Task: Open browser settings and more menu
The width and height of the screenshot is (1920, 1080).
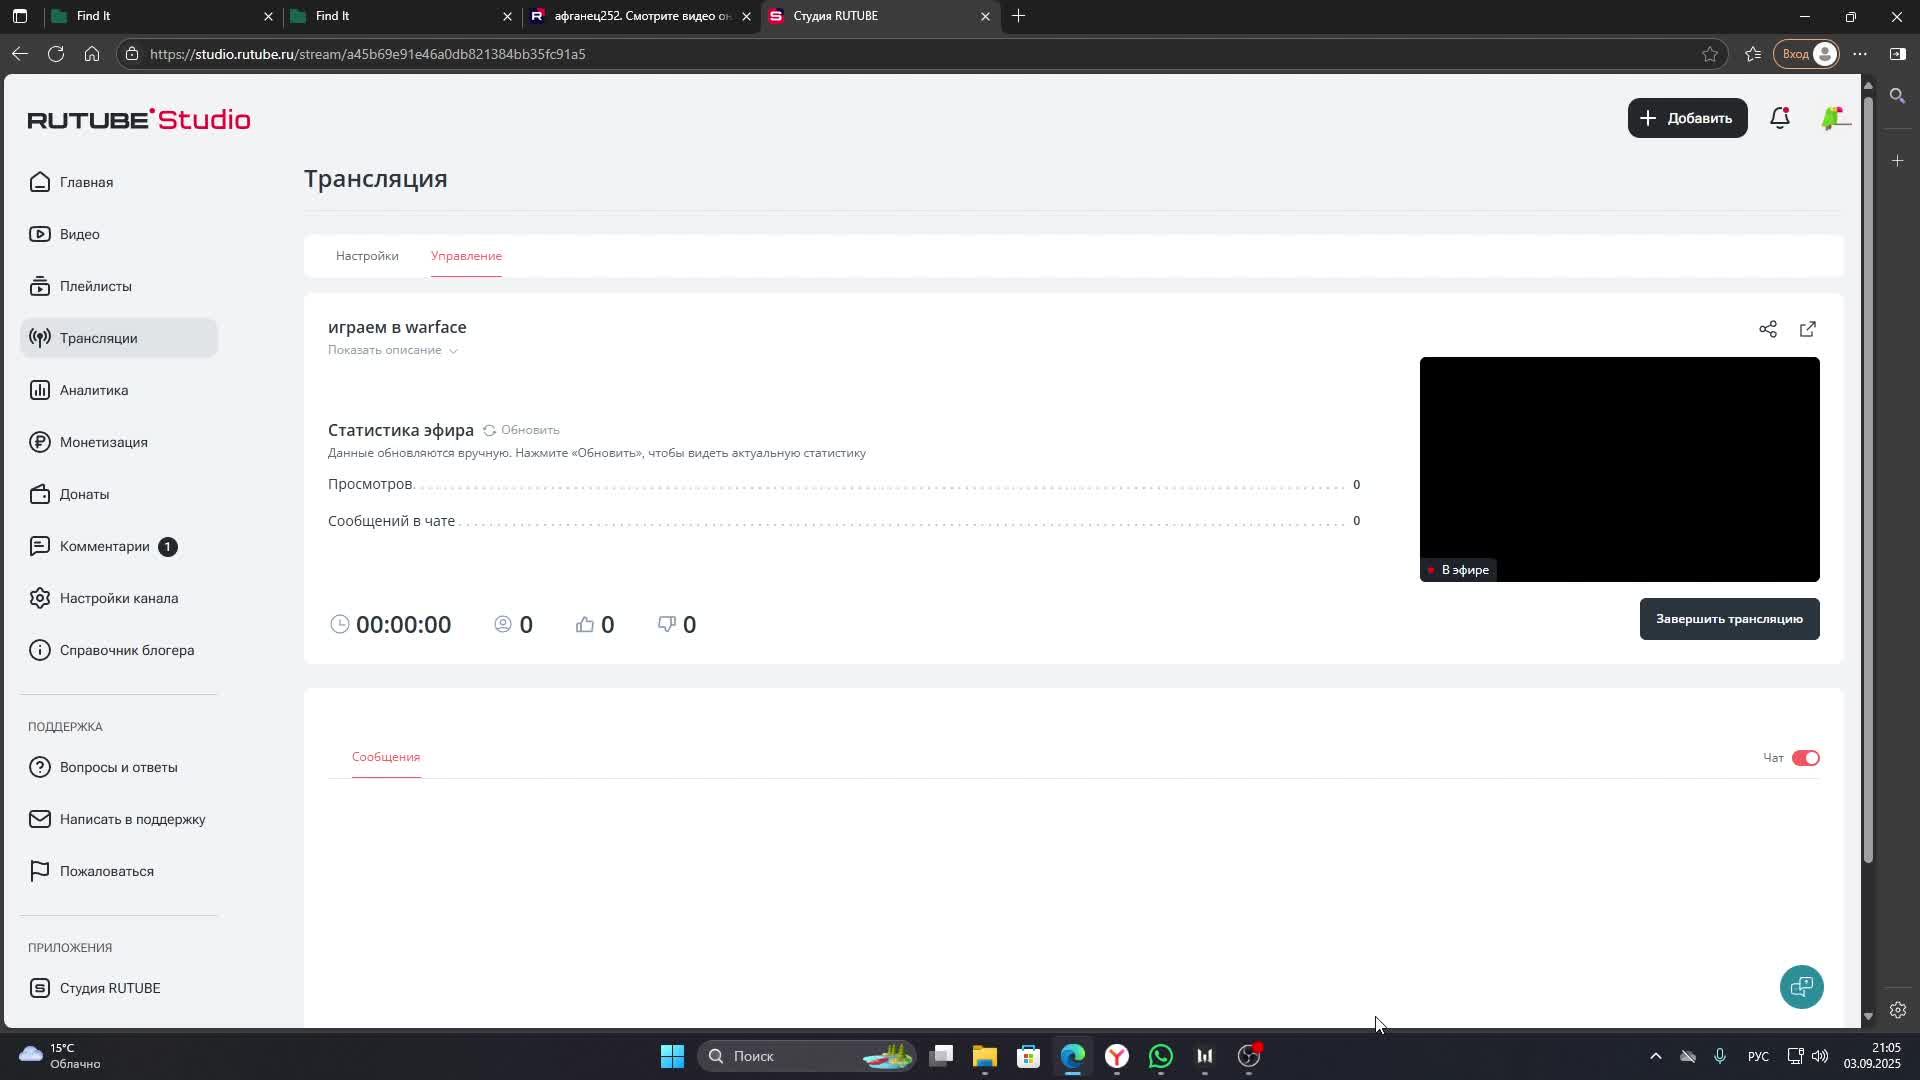Action: click(1859, 54)
